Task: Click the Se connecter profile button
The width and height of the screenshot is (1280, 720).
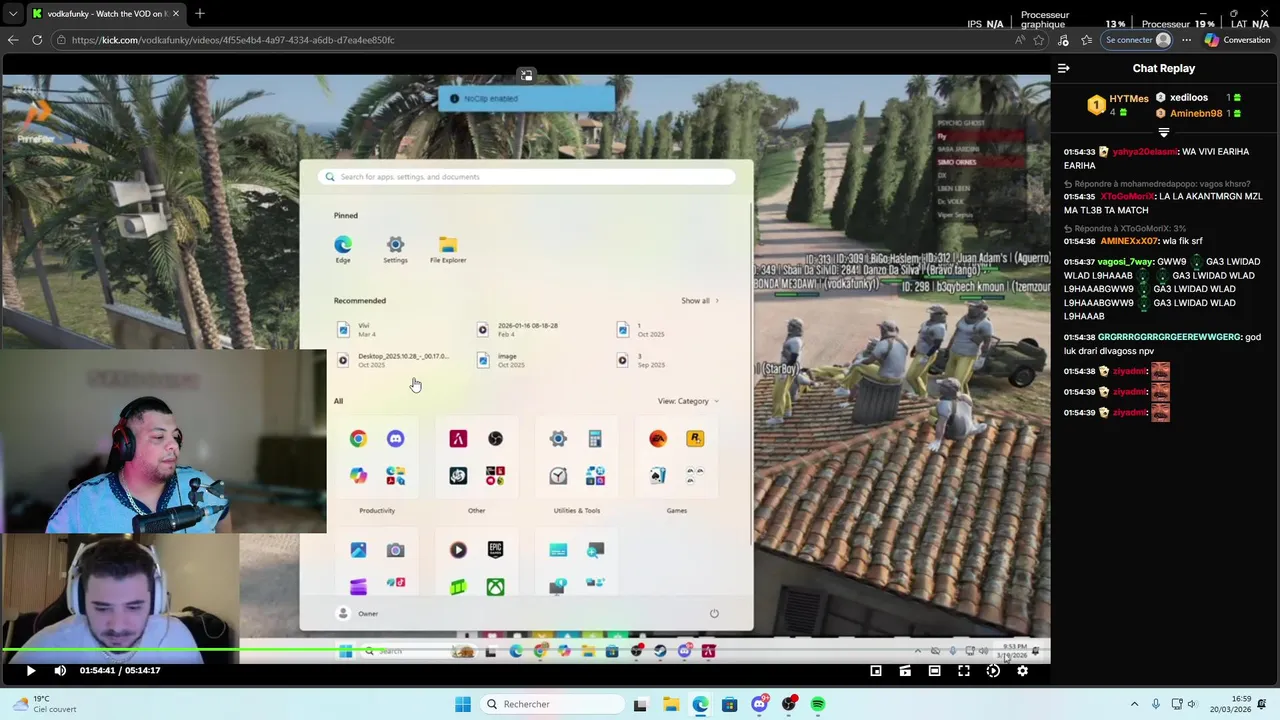Action: coord(1137,40)
